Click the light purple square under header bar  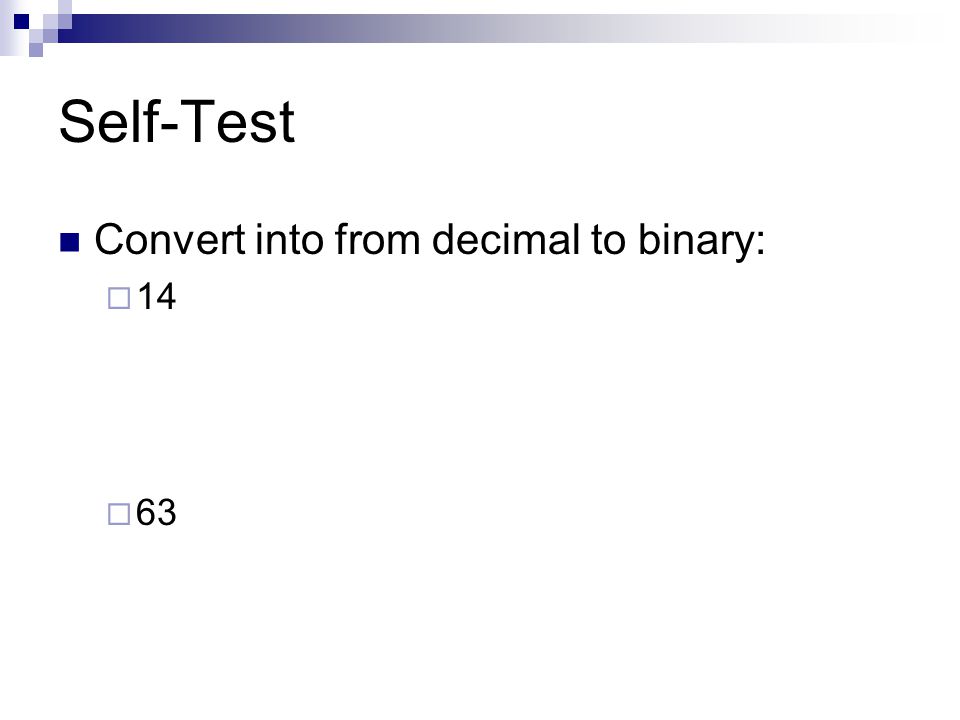coord(36,50)
